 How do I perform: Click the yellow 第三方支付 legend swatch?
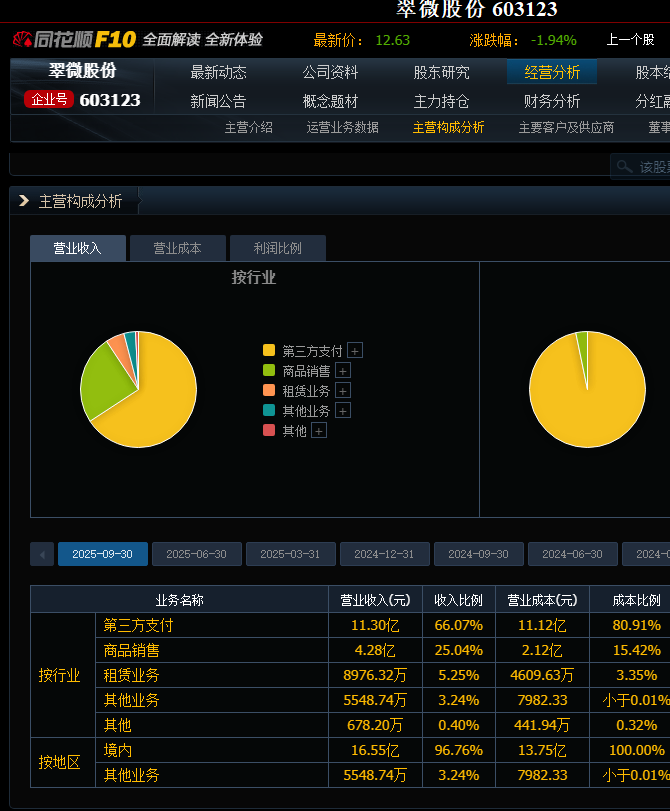[x=269, y=350]
